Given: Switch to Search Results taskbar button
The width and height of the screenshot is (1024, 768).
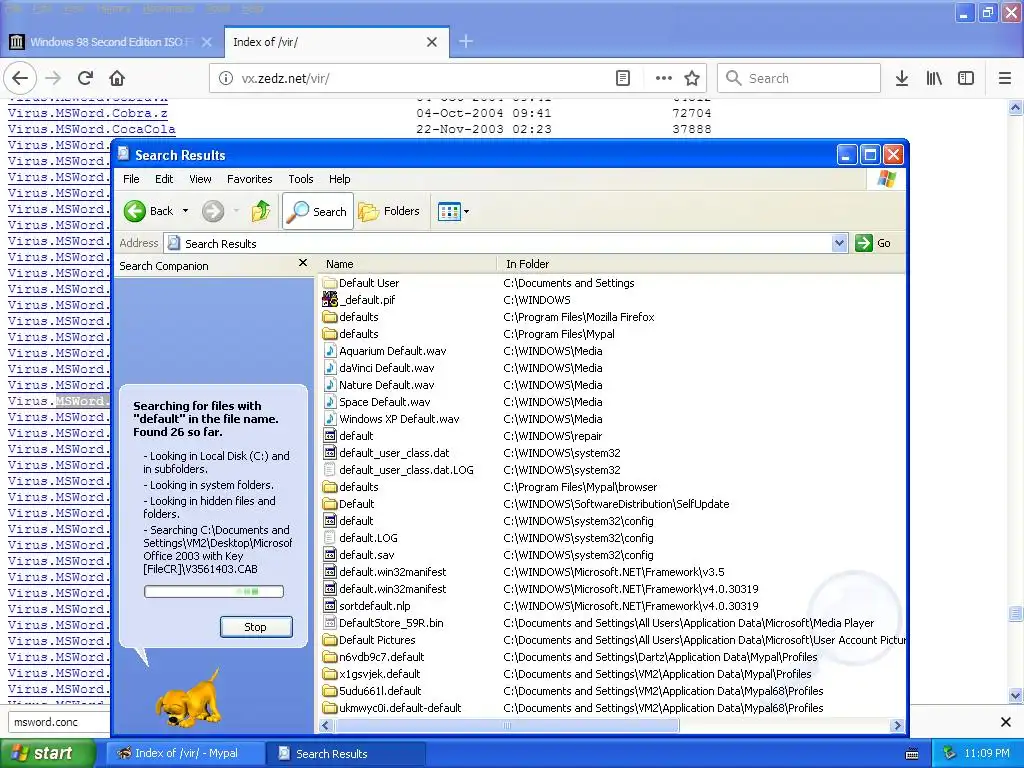Looking at the screenshot, I should (347, 754).
